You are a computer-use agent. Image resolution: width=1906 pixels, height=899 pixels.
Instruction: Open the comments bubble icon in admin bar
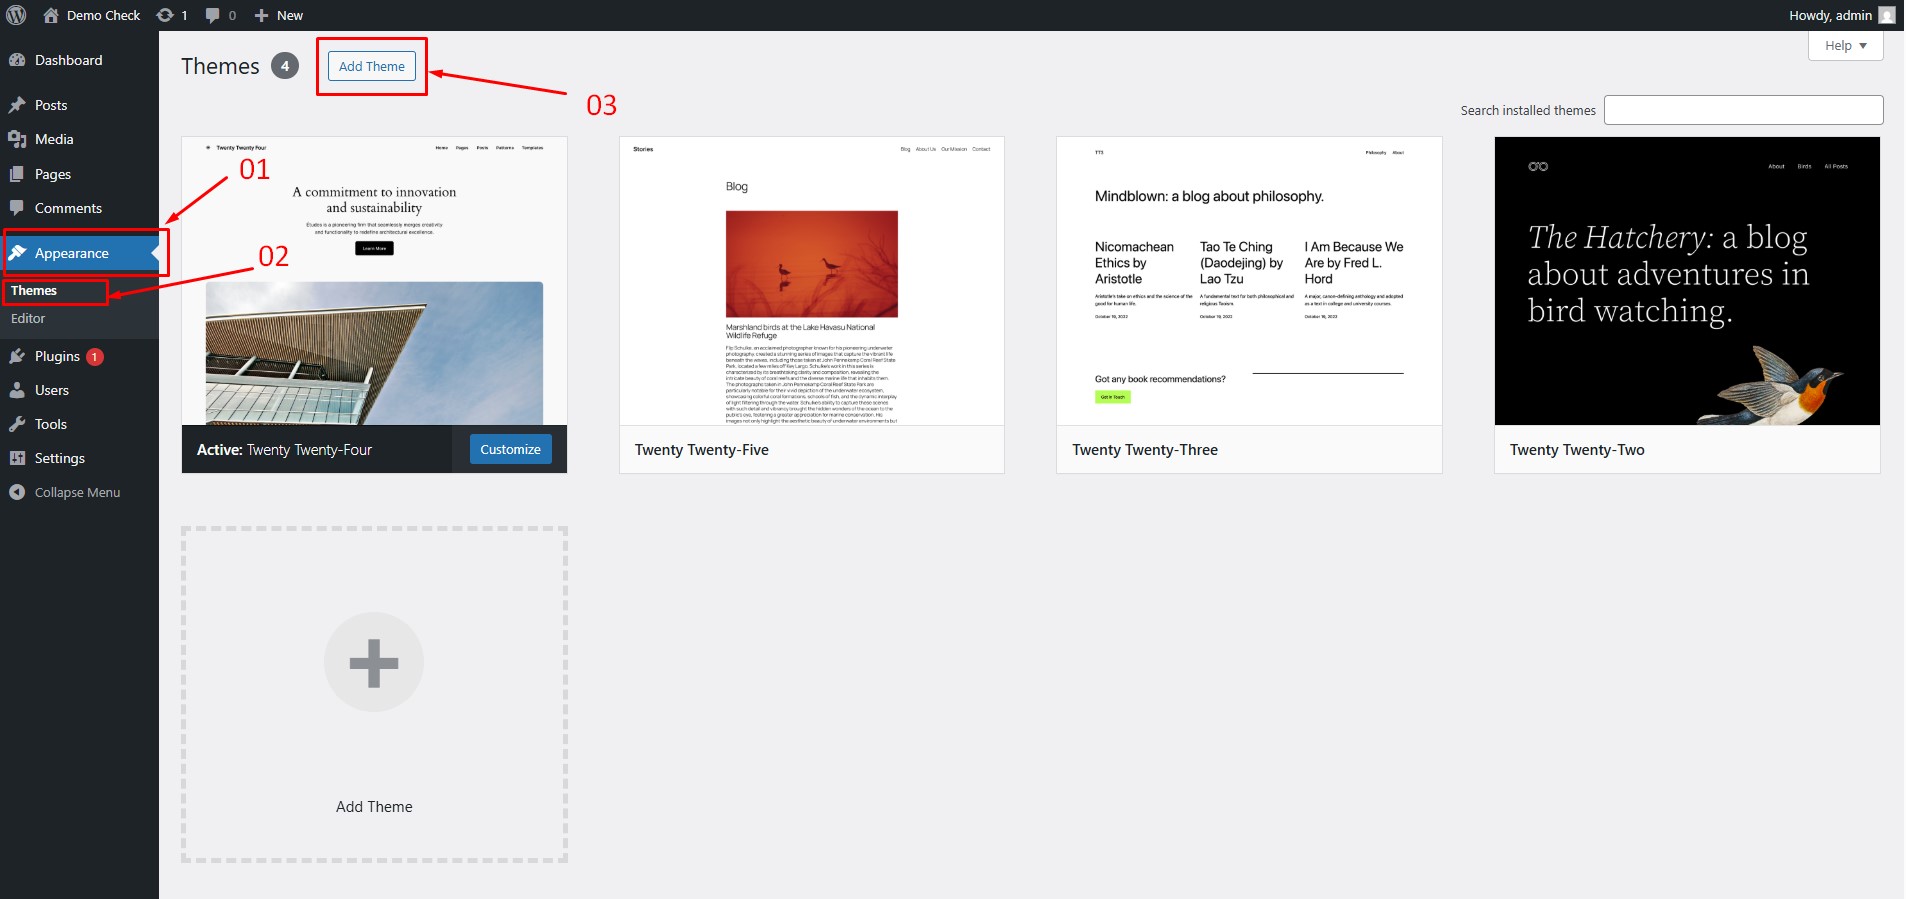pos(213,15)
